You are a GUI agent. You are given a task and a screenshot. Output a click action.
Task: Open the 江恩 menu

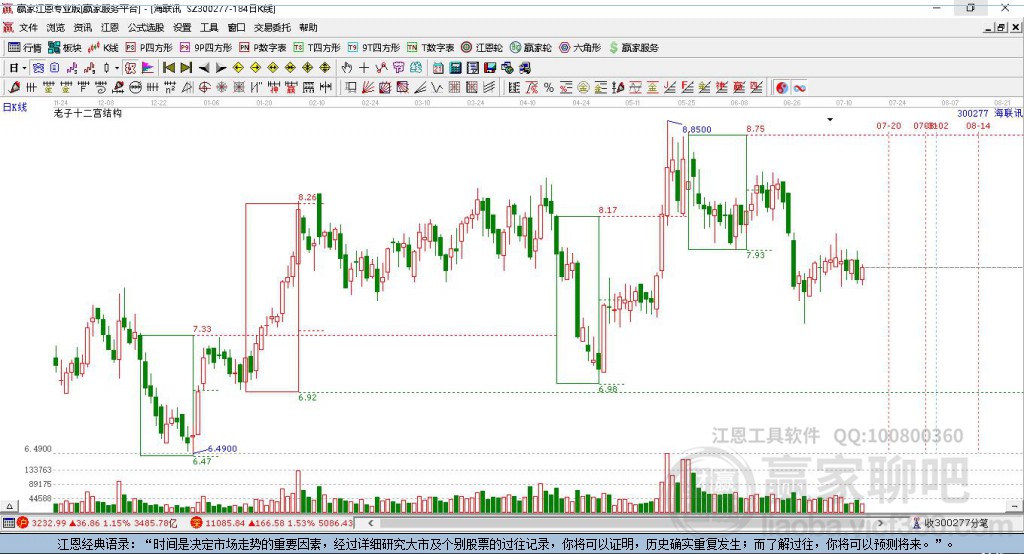(x=110, y=27)
